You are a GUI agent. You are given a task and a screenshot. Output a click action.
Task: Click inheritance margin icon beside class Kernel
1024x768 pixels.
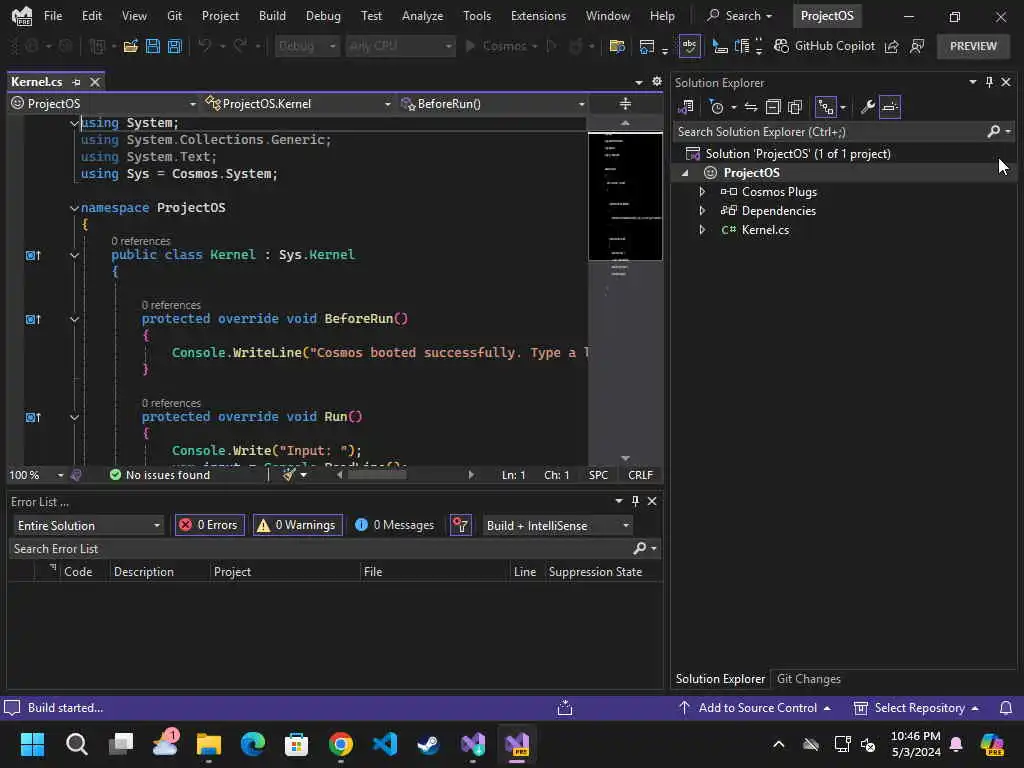(x=33, y=255)
